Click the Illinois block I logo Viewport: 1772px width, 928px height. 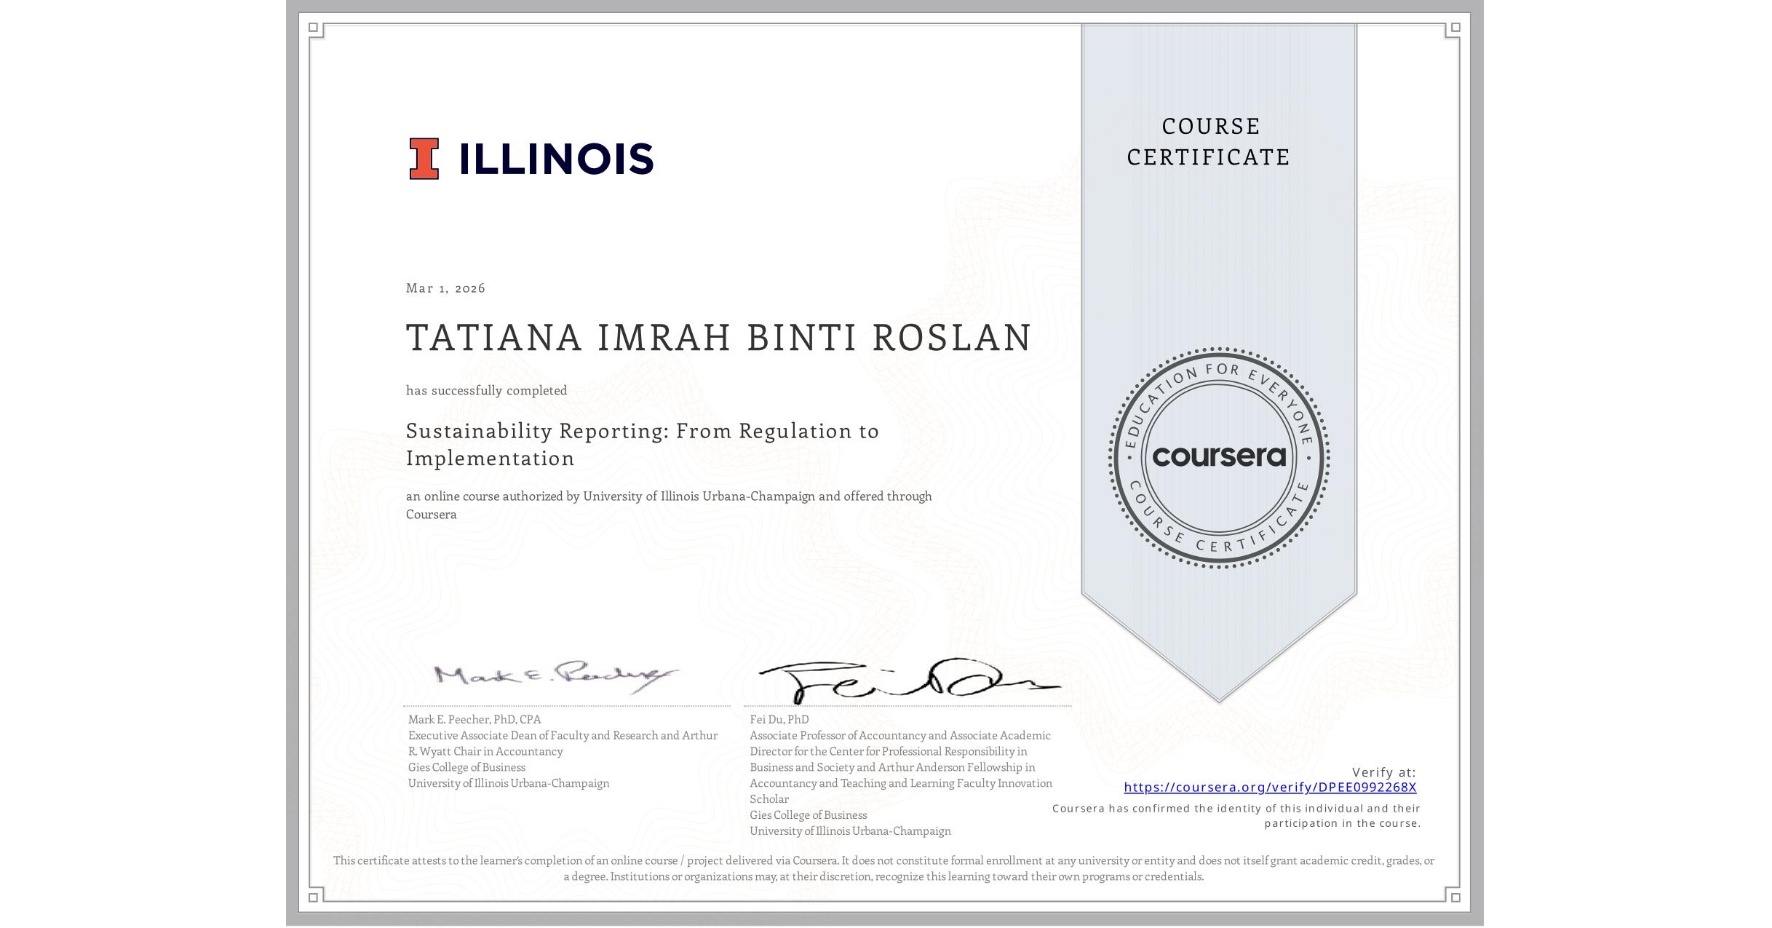pyautogui.click(x=424, y=159)
